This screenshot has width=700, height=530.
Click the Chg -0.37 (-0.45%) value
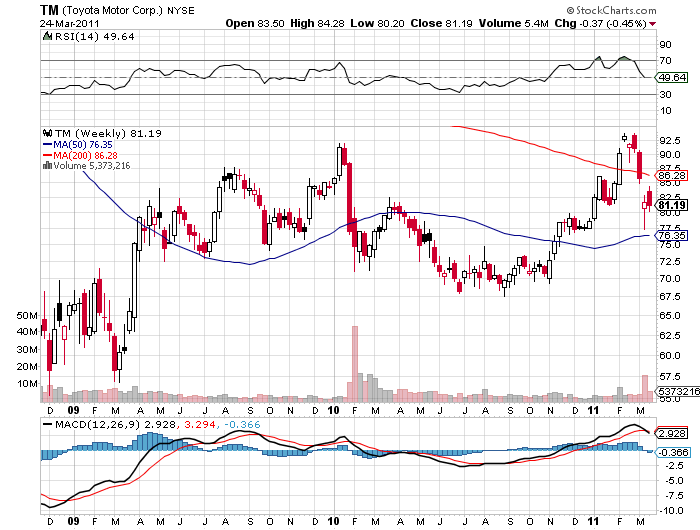[x=600, y=23]
